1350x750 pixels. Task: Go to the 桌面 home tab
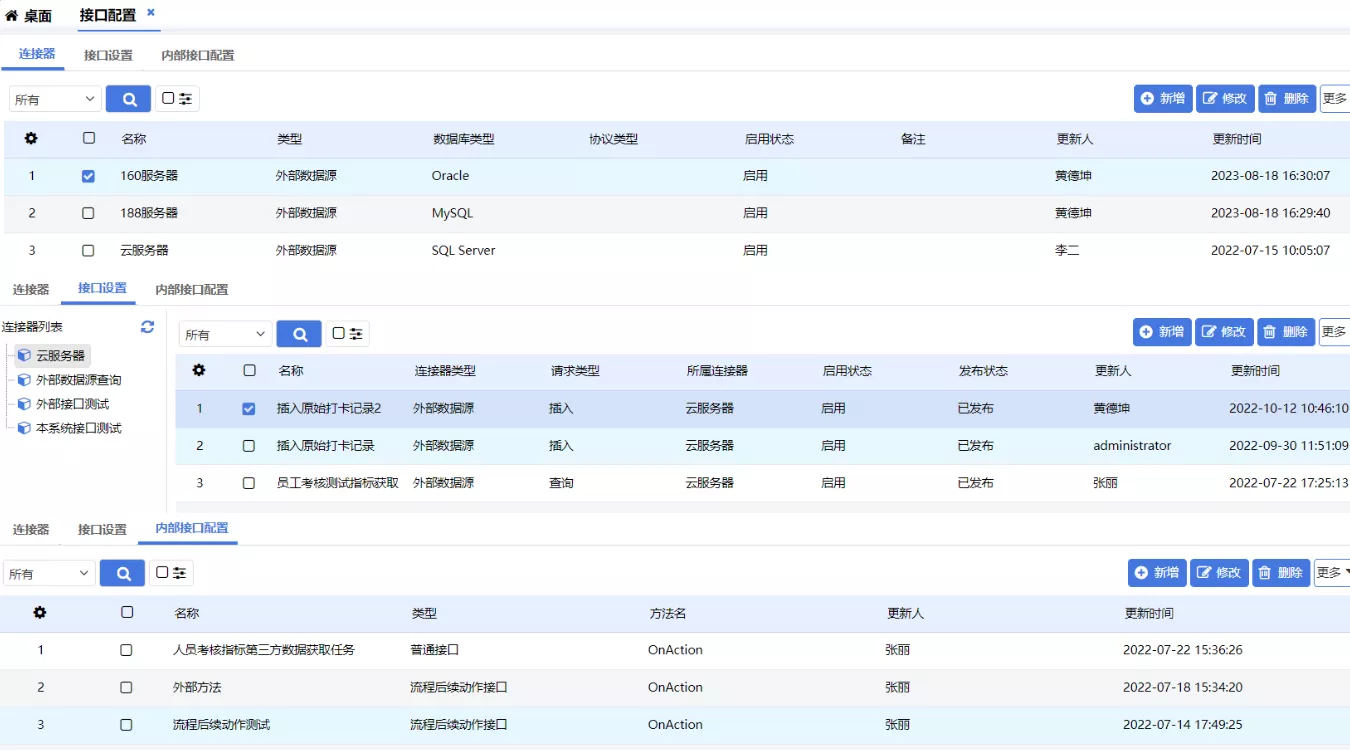point(29,15)
